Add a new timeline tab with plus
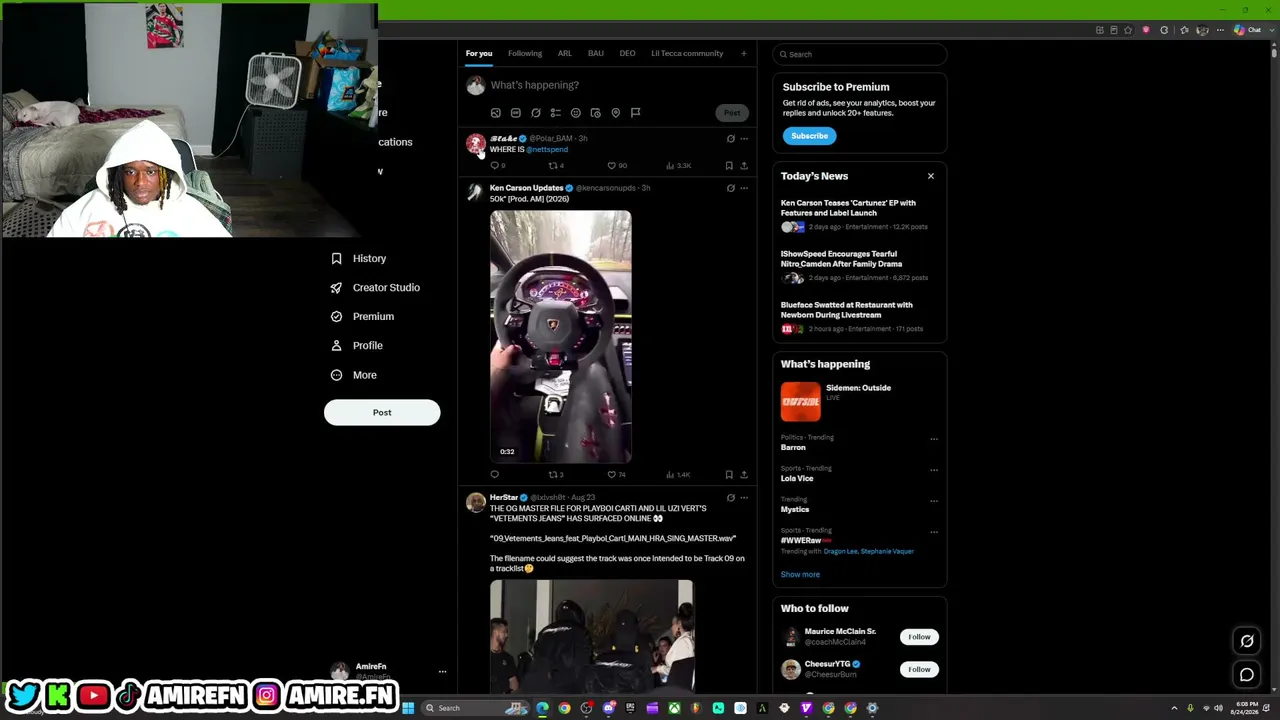Image resolution: width=1280 pixels, height=720 pixels. click(743, 54)
